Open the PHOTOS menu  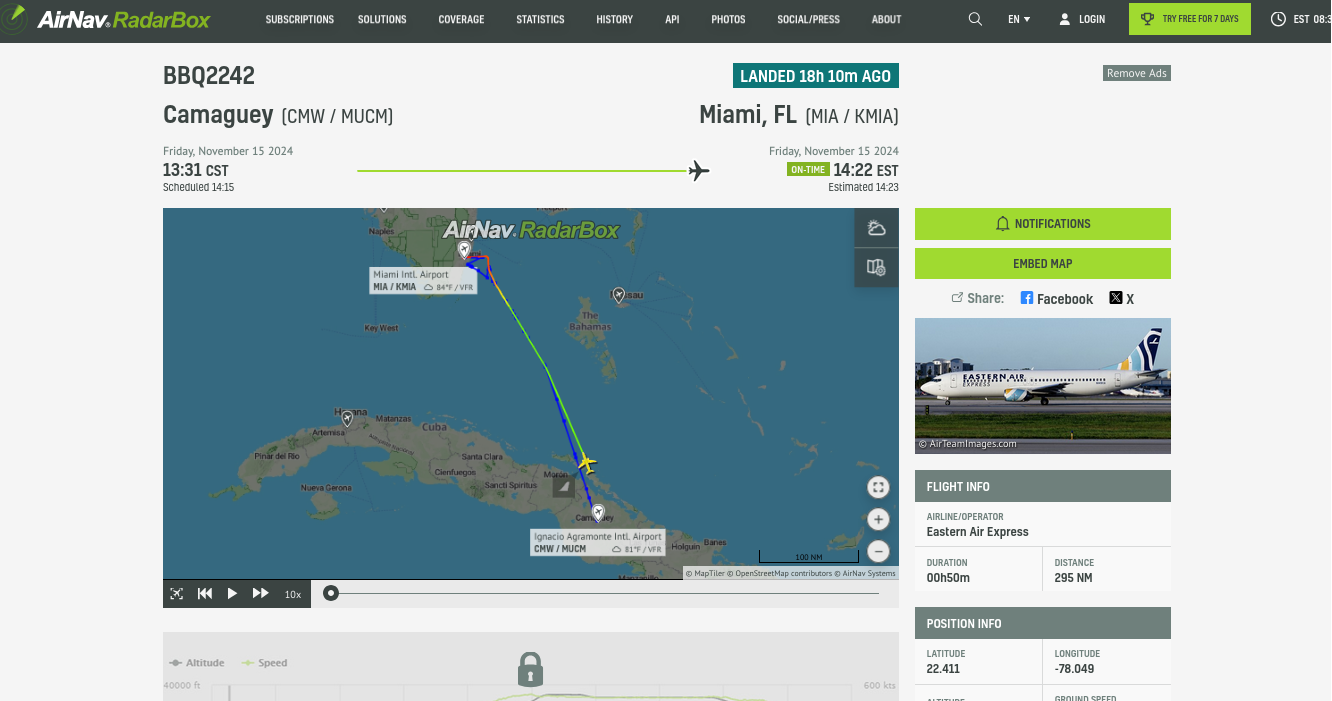(728, 19)
